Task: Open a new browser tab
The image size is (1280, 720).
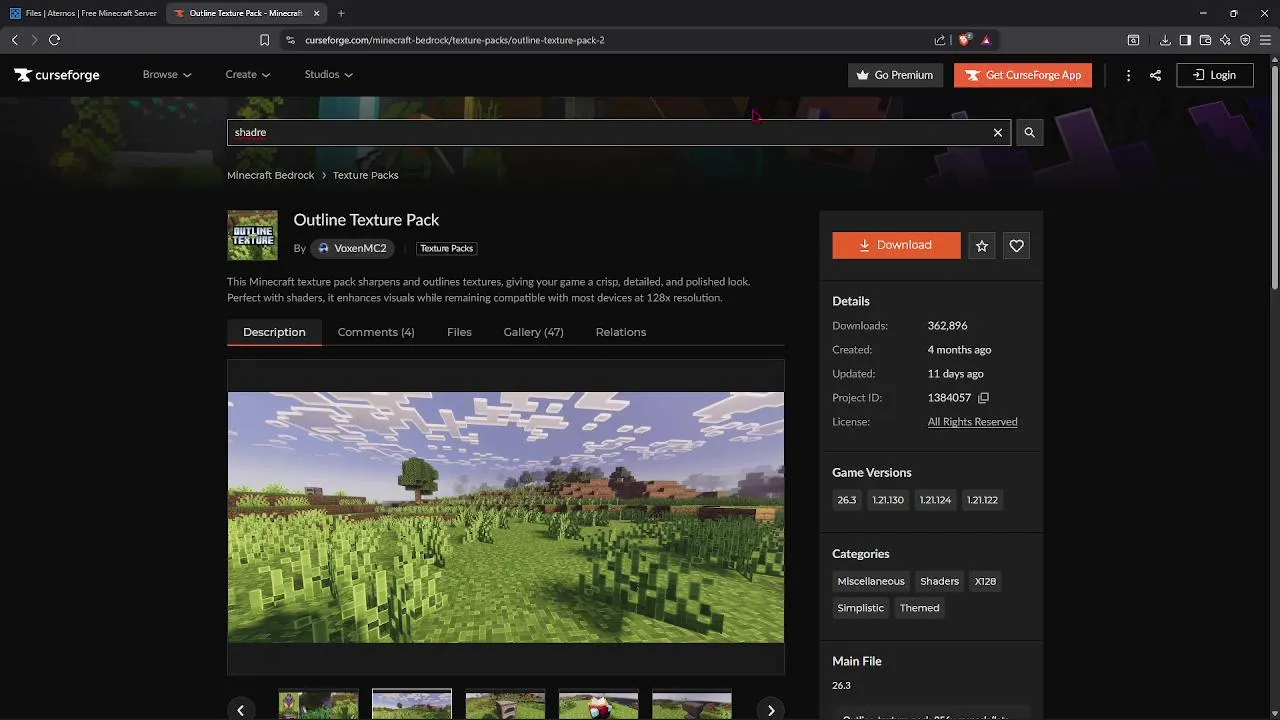Action: click(341, 13)
